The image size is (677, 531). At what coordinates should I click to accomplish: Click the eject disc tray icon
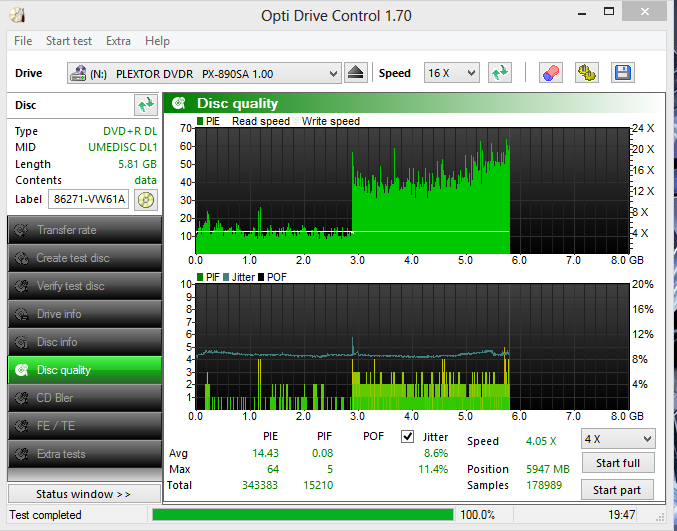pyautogui.click(x=355, y=73)
